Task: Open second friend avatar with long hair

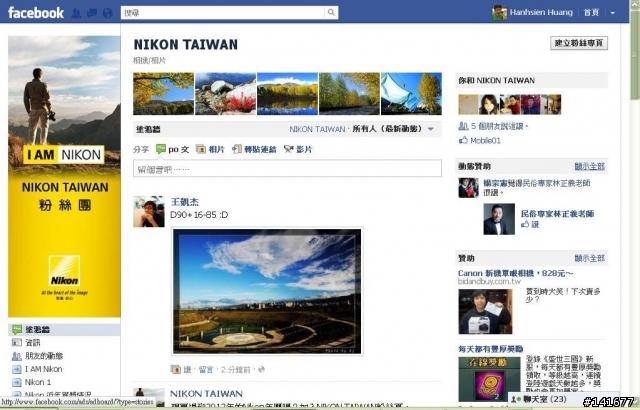Action: pyautogui.click(x=489, y=104)
